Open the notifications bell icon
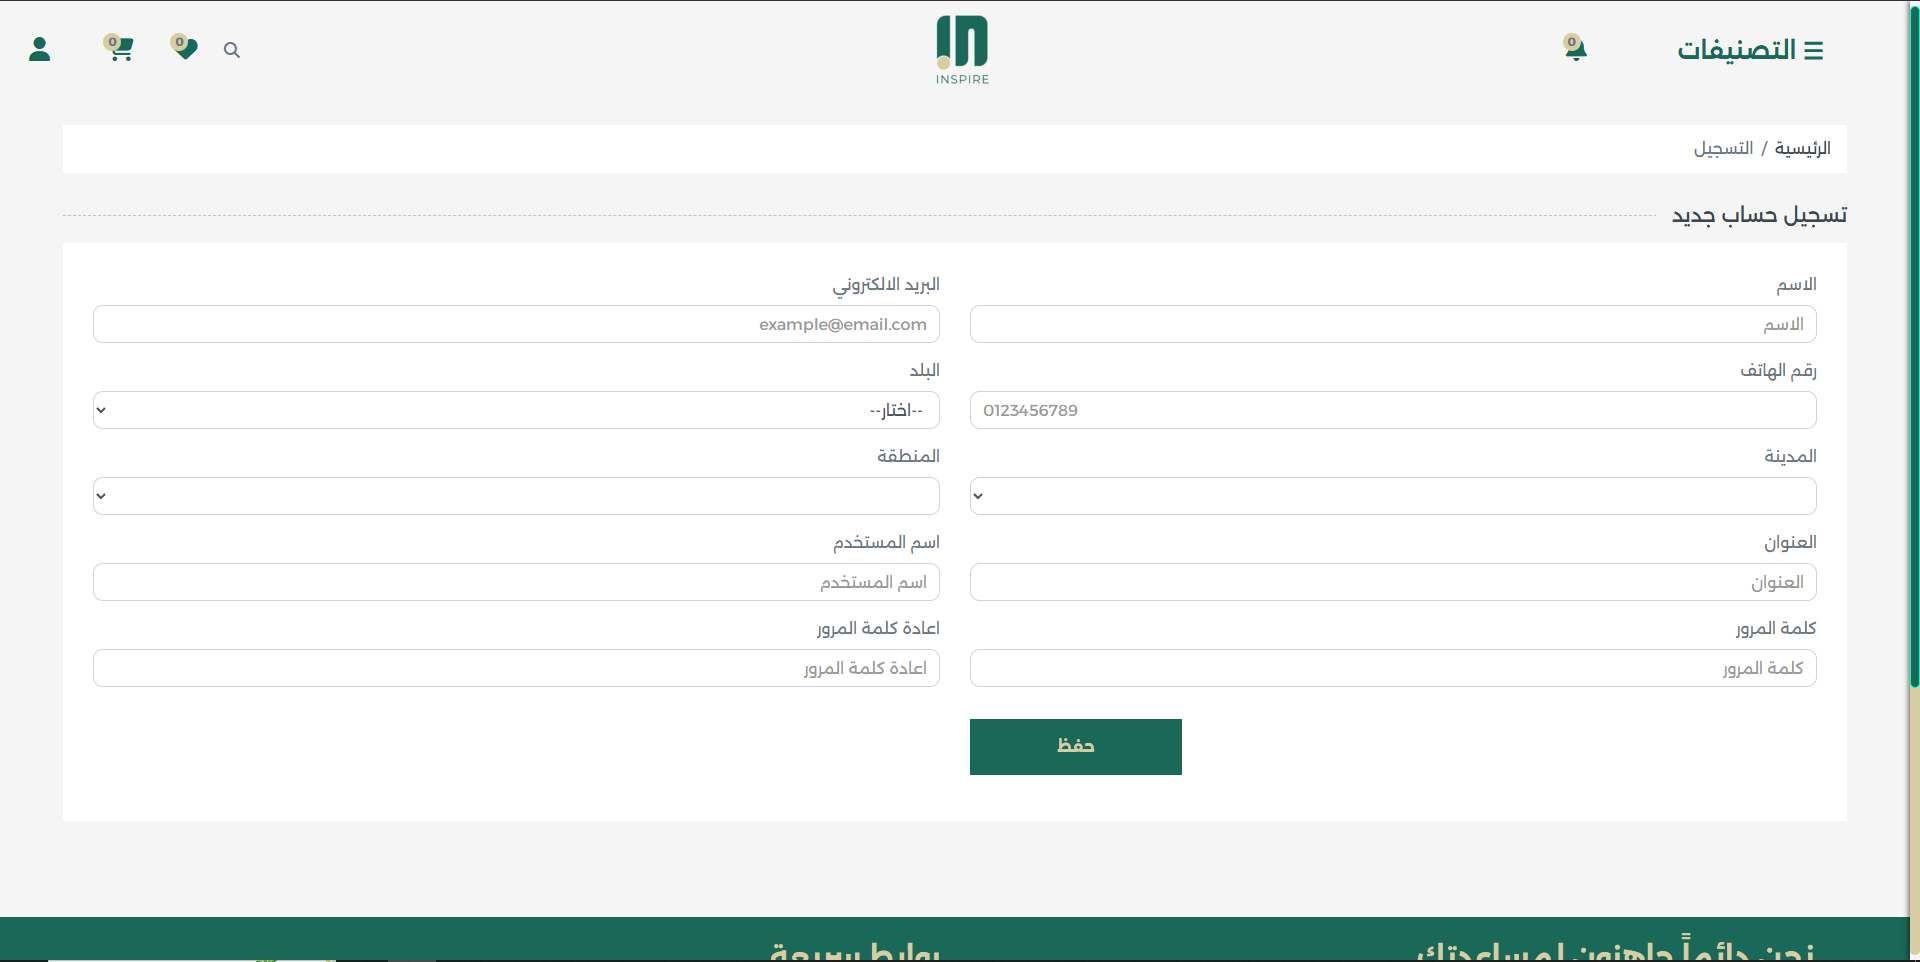The height and width of the screenshot is (962, 1920). click(x=1574, y=48)
